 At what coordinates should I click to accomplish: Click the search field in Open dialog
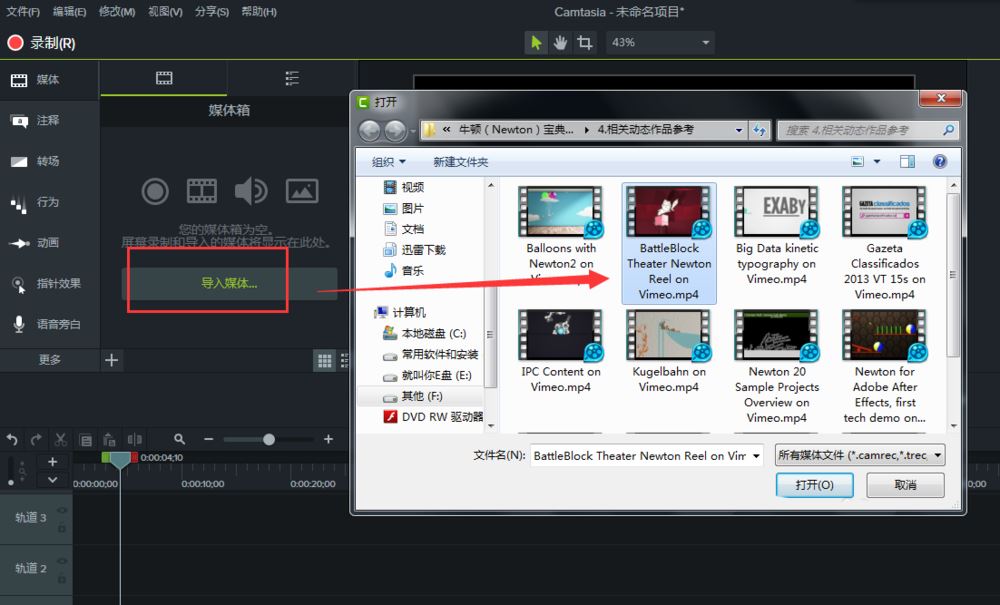[867, 130]
